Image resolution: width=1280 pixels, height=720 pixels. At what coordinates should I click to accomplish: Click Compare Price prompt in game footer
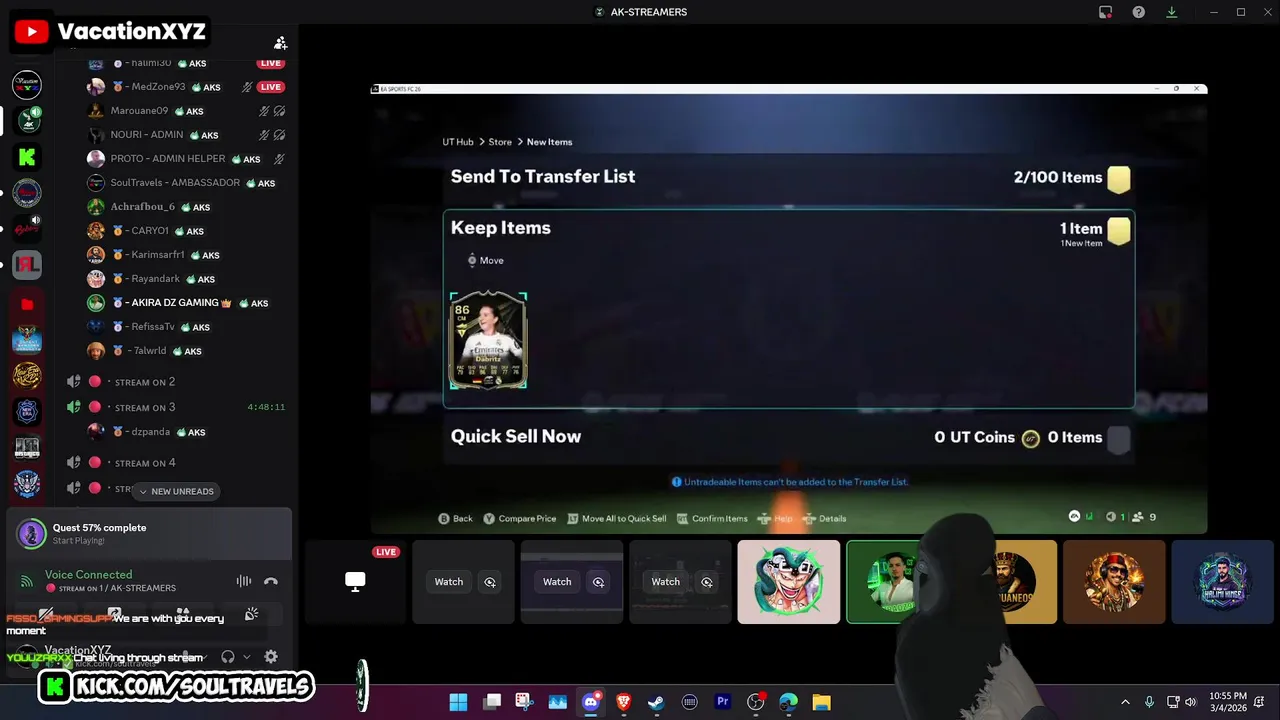pyautogui.click(x=519, y=518)
